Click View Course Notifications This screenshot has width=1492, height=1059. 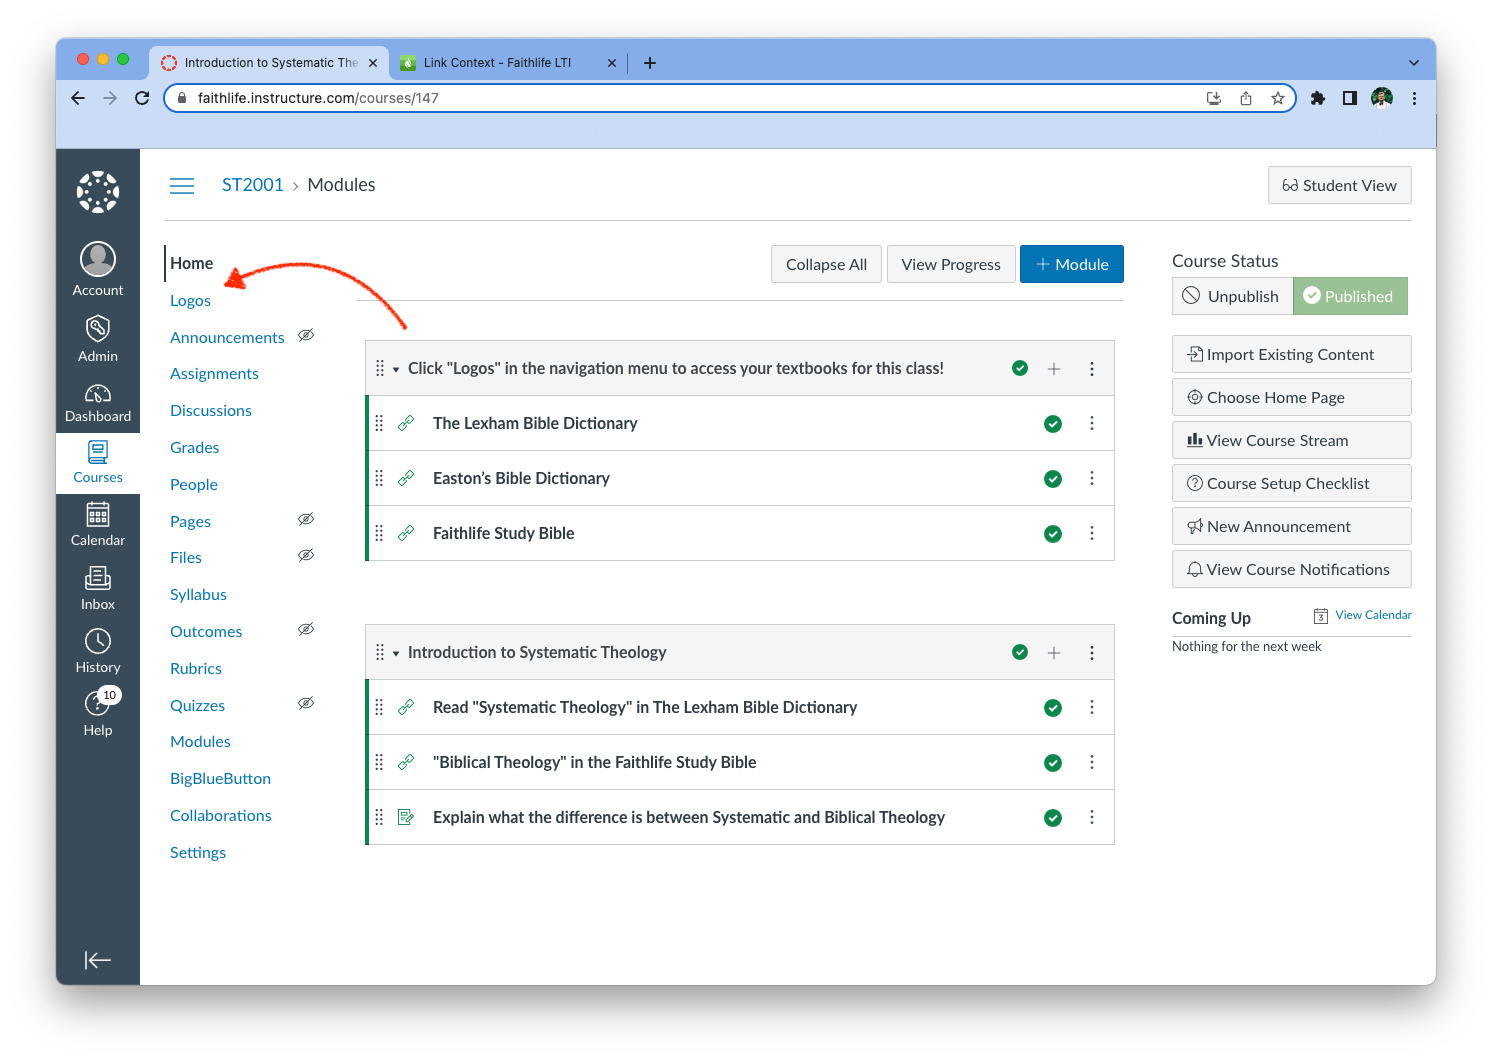[1291, 569]
